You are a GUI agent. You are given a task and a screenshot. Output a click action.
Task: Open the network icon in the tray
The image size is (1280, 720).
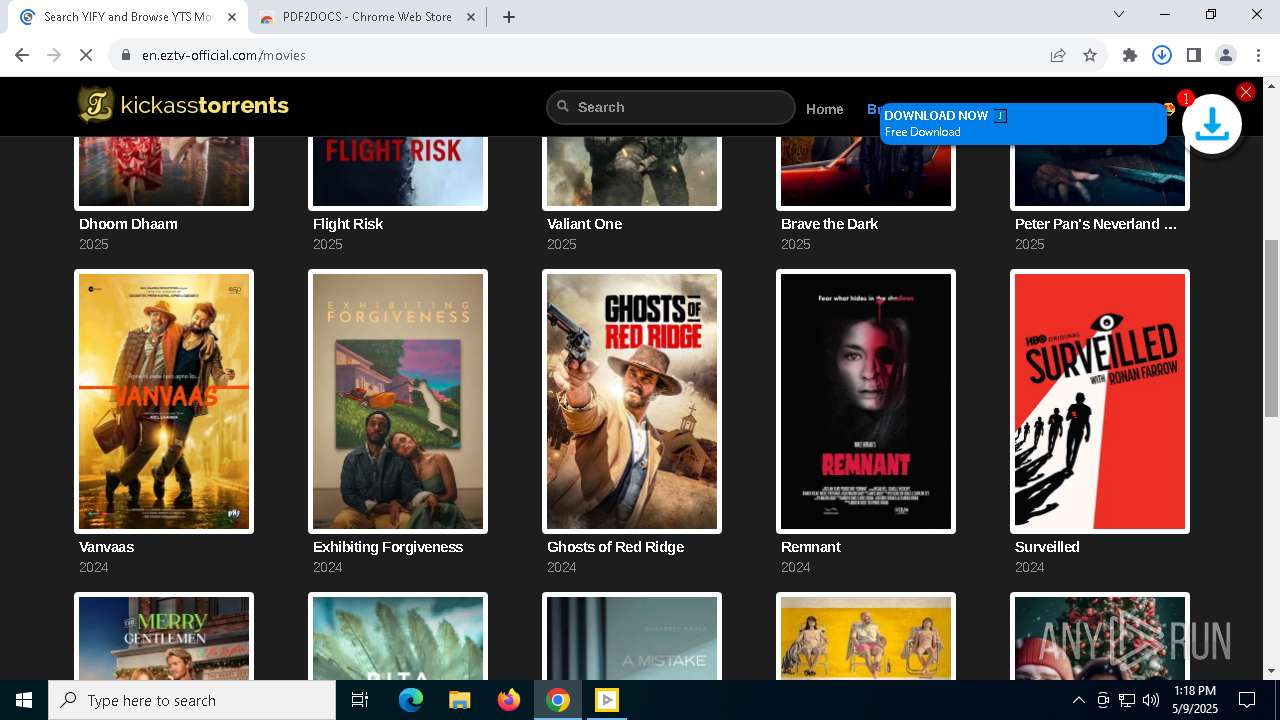pos(1127,700)
